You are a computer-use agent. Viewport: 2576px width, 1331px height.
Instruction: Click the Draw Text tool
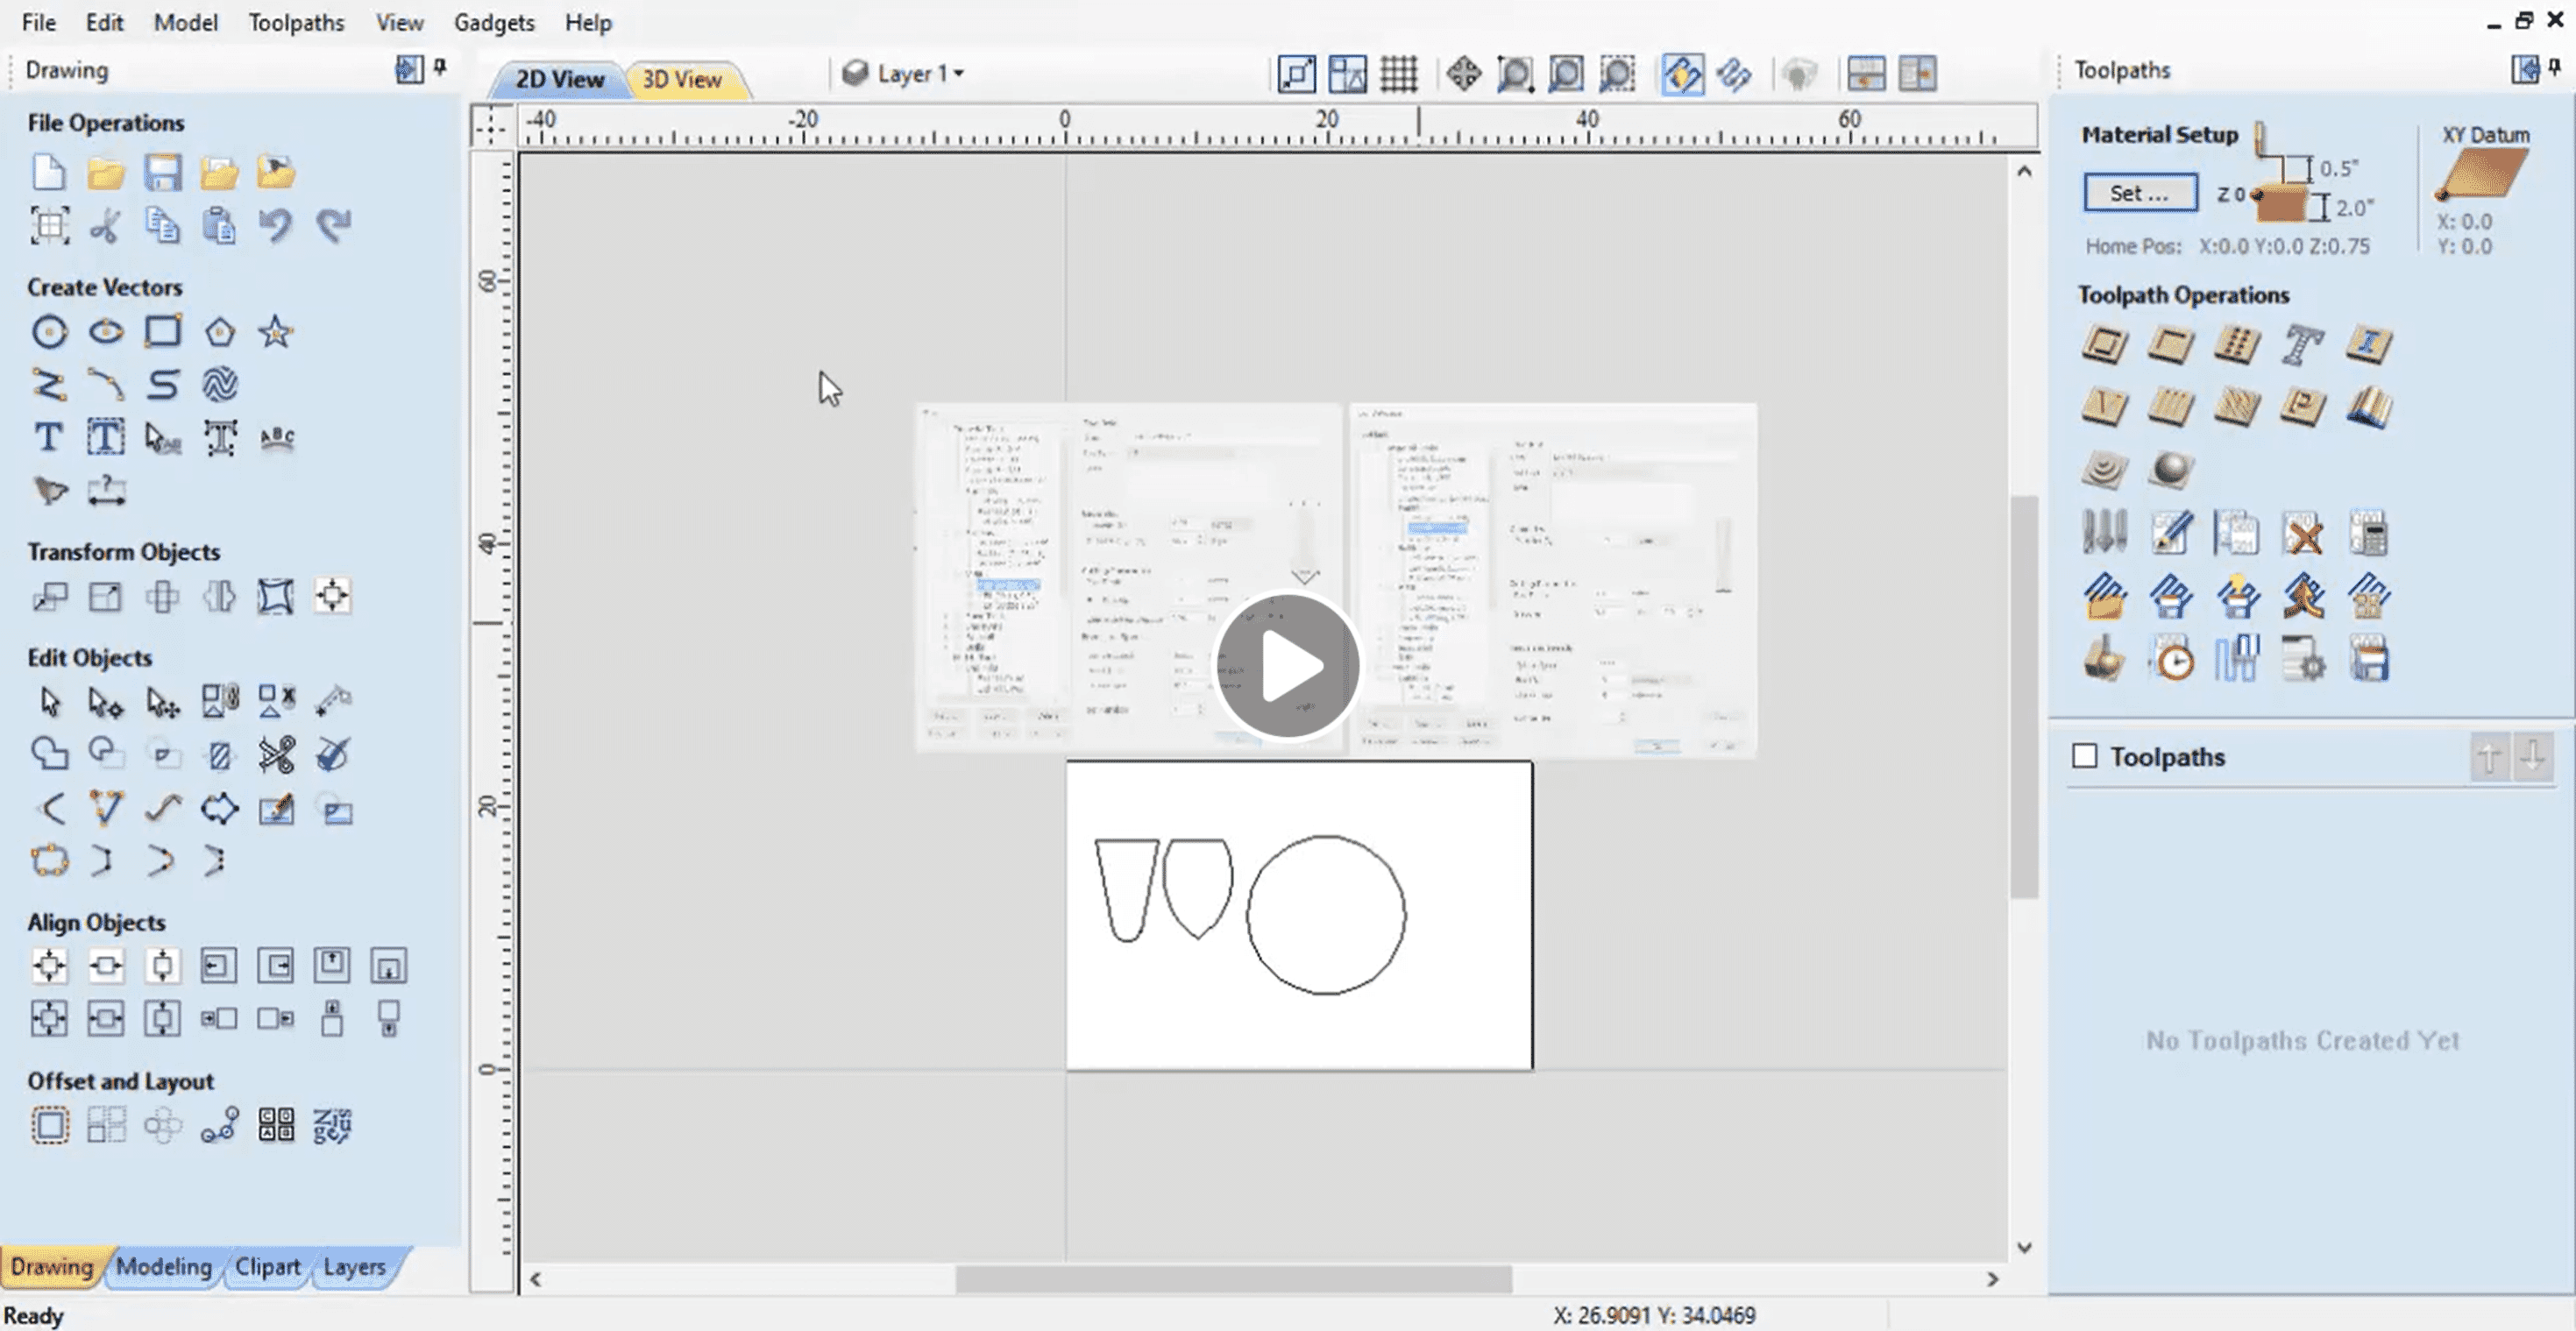pyautogui.click(x=48, y=438)
